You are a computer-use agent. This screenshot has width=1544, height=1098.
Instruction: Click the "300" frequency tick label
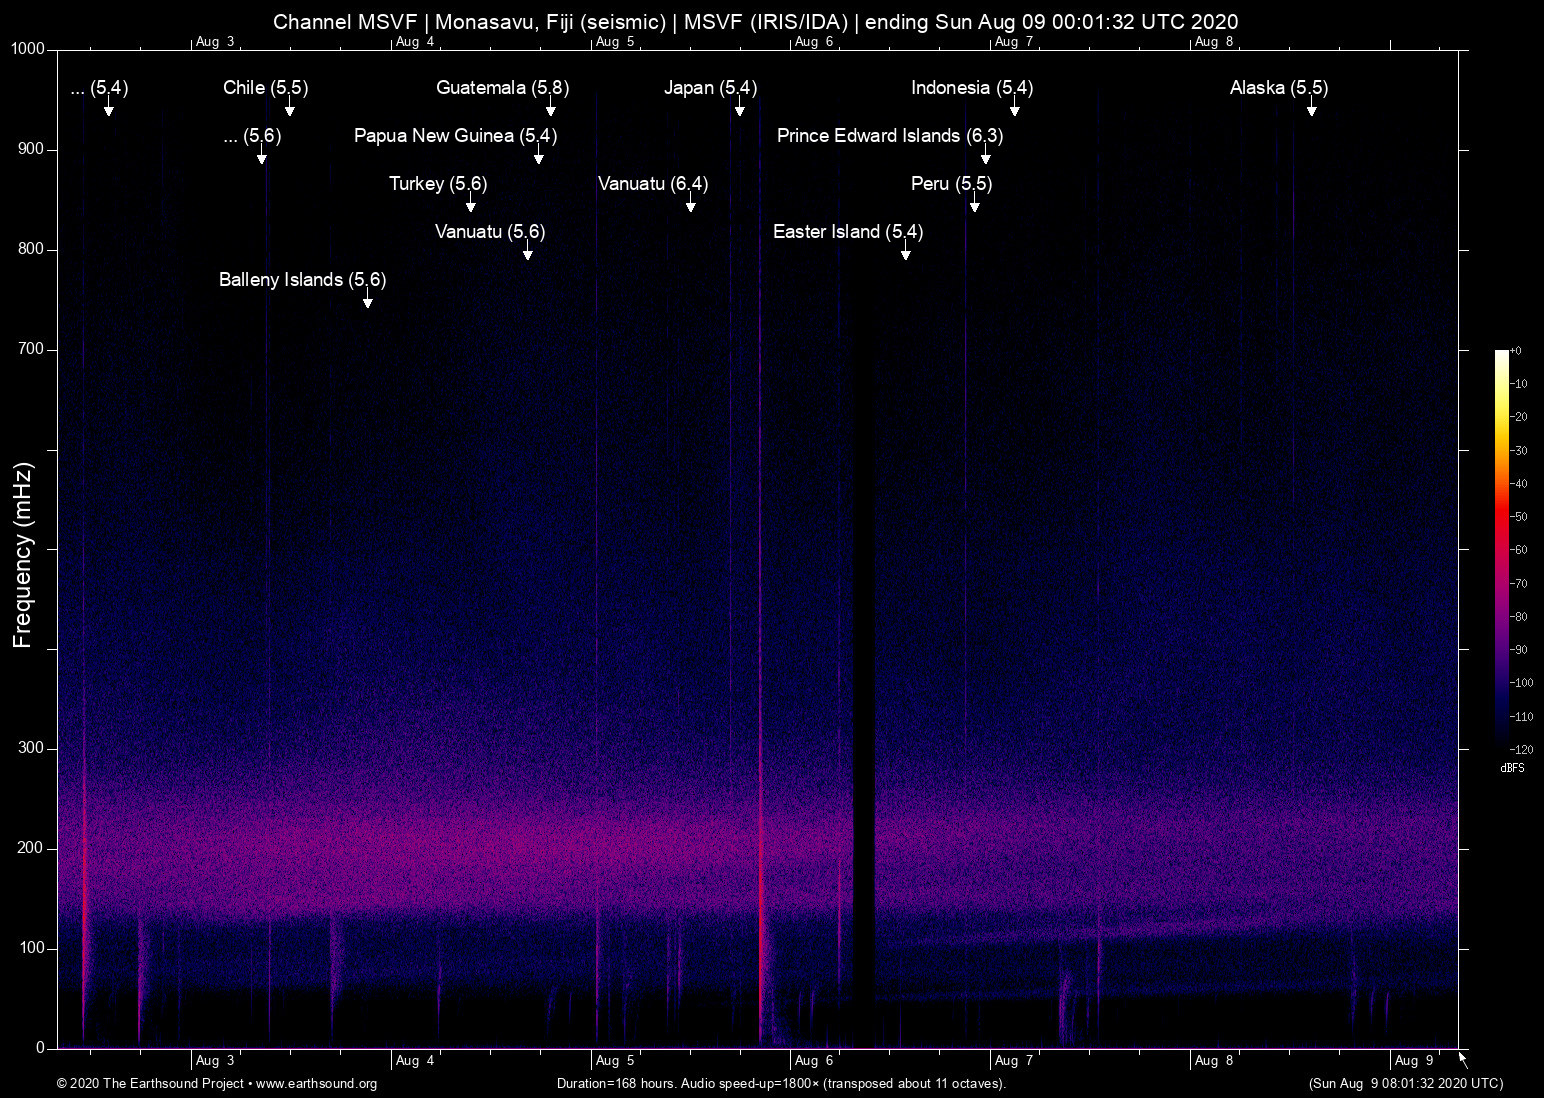[31, 748]
